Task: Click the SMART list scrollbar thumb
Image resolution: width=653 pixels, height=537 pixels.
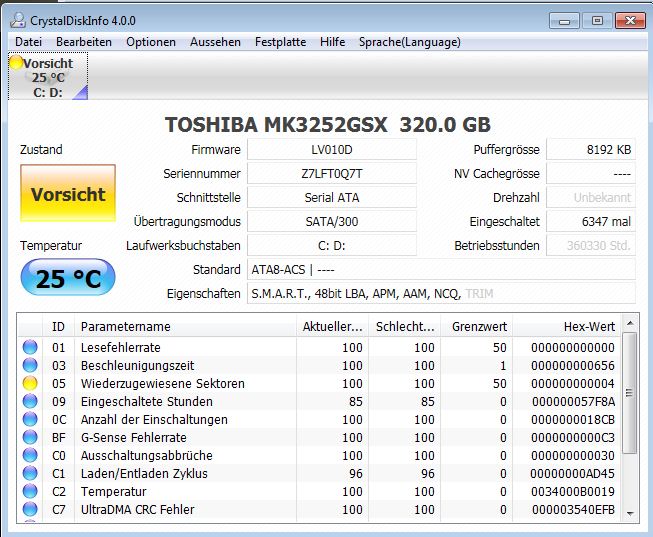Action: click(x=630, y=393)
